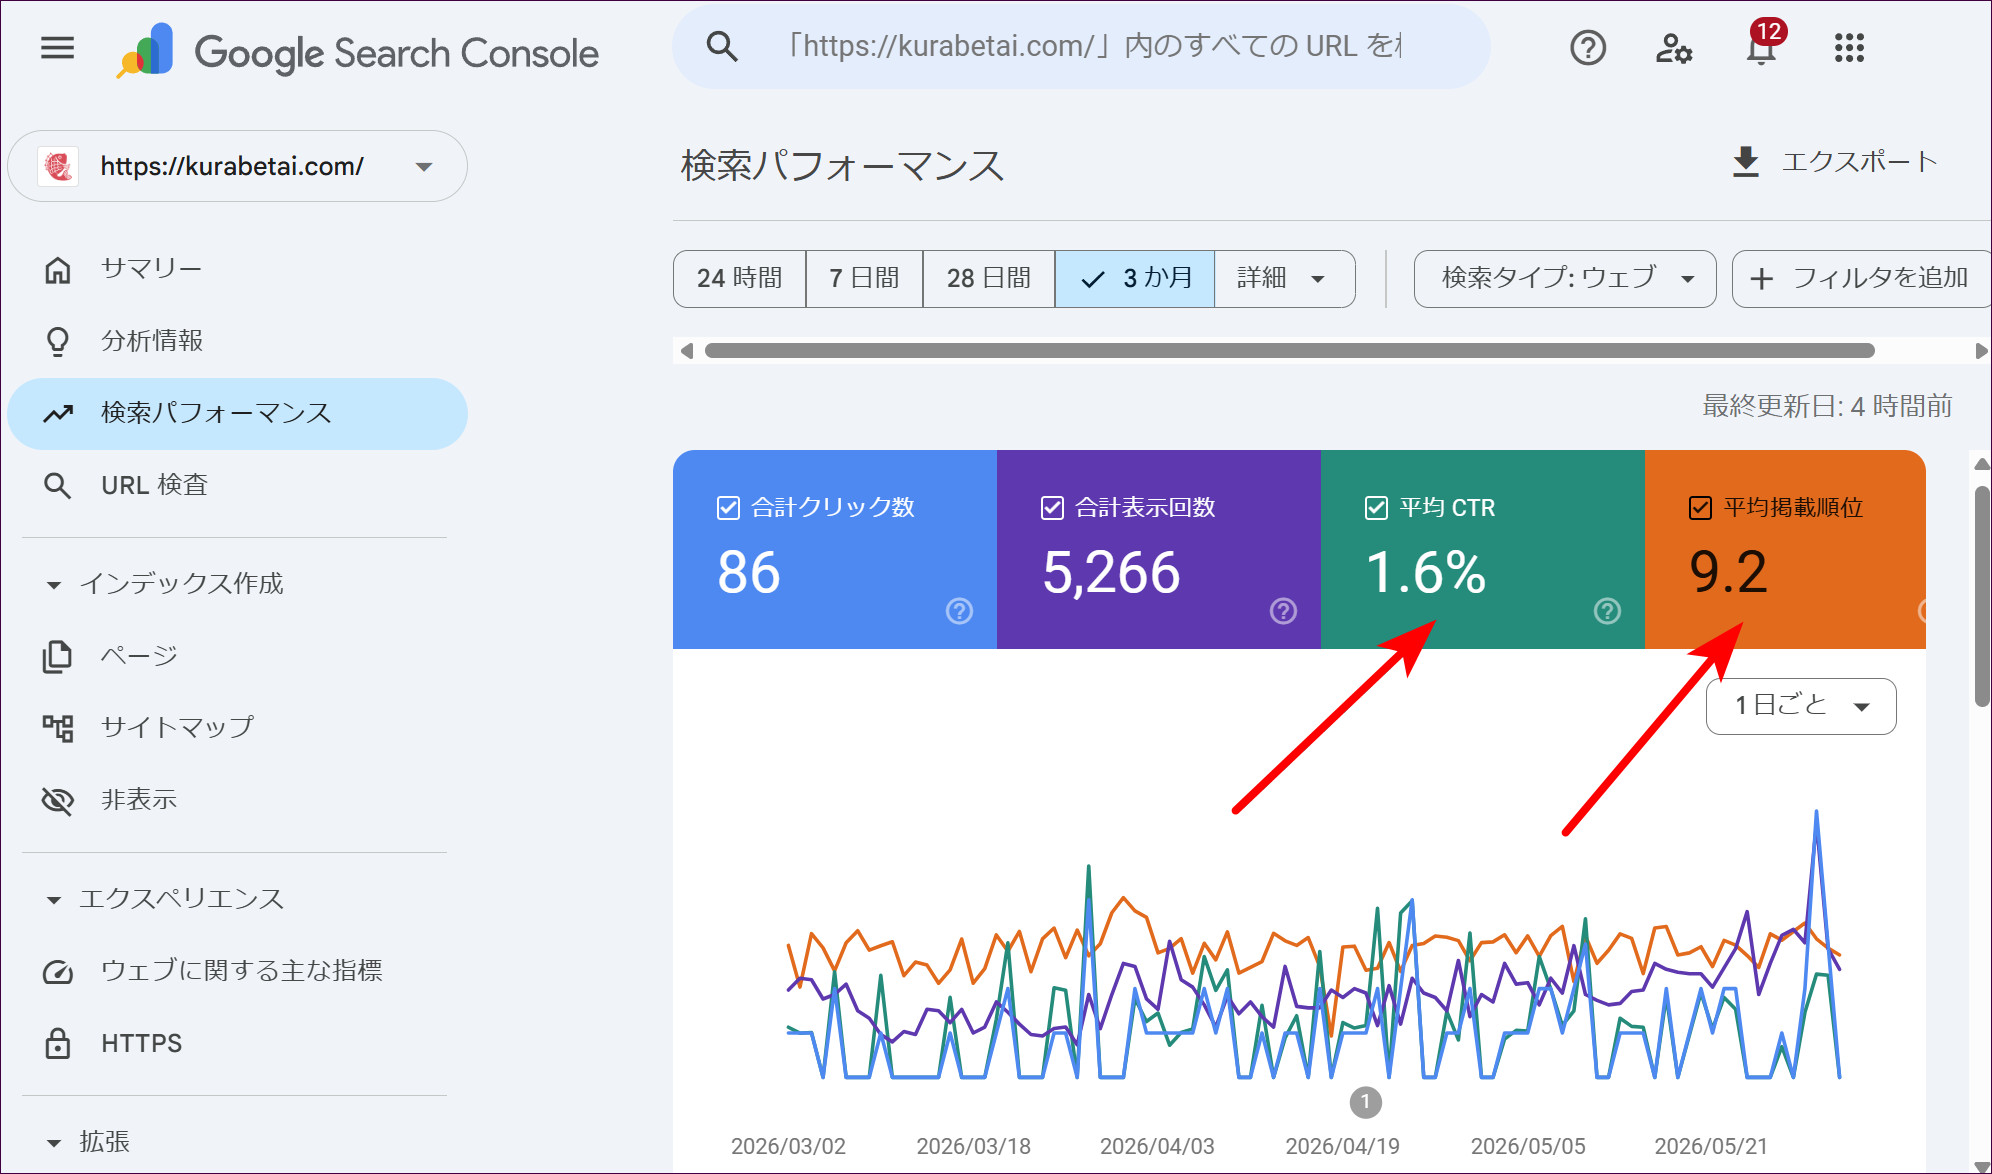Click the vertical page scrollbar thumb

coord(1981,596)
